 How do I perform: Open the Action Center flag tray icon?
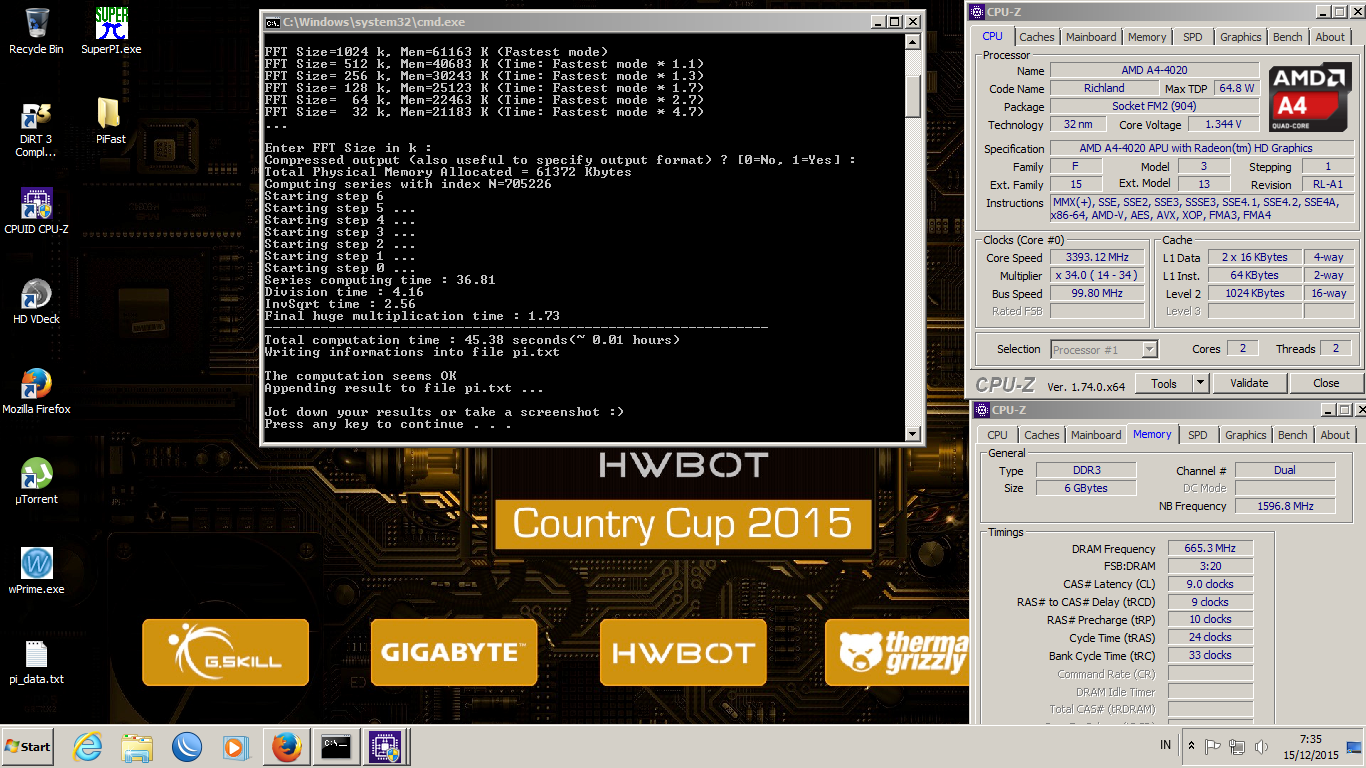point(1213,746)
